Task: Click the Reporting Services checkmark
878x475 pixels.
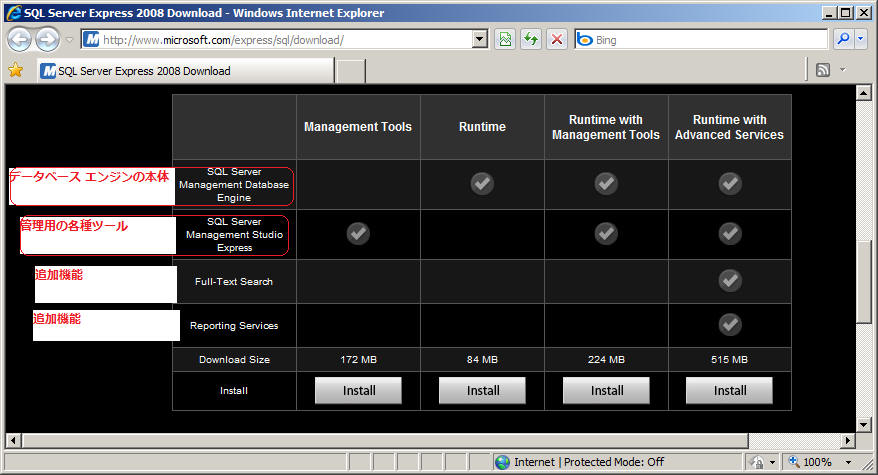Action: [x=730, y=324]
